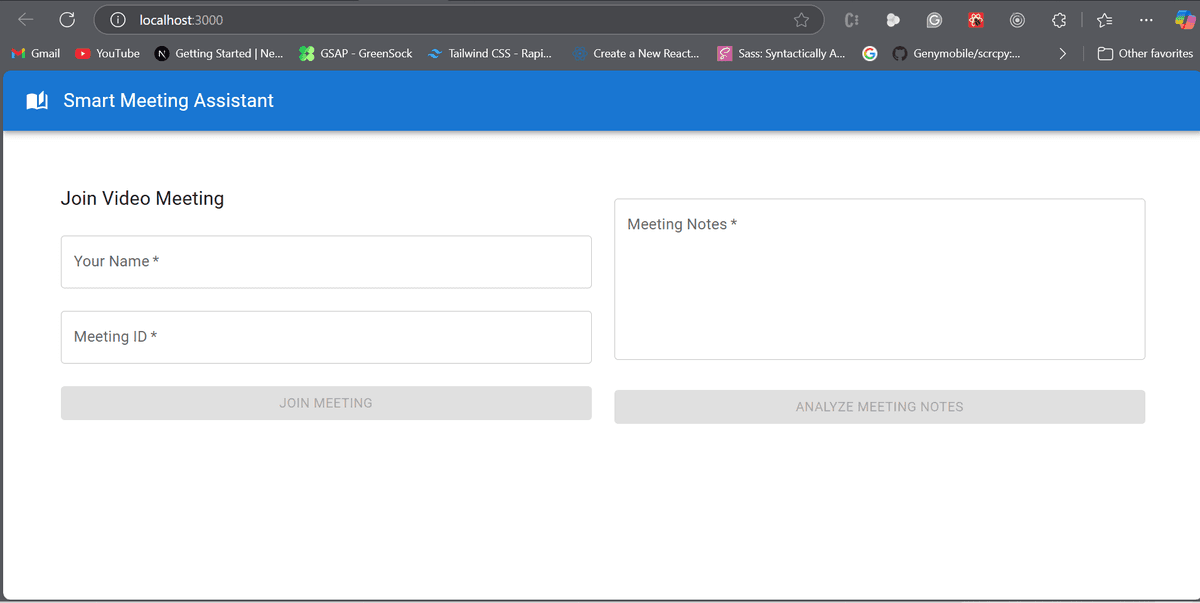Click the book icon beside Smart Meeting Assistant
1200x603 pixels.
pyautogui.click(x=37, y=101)
